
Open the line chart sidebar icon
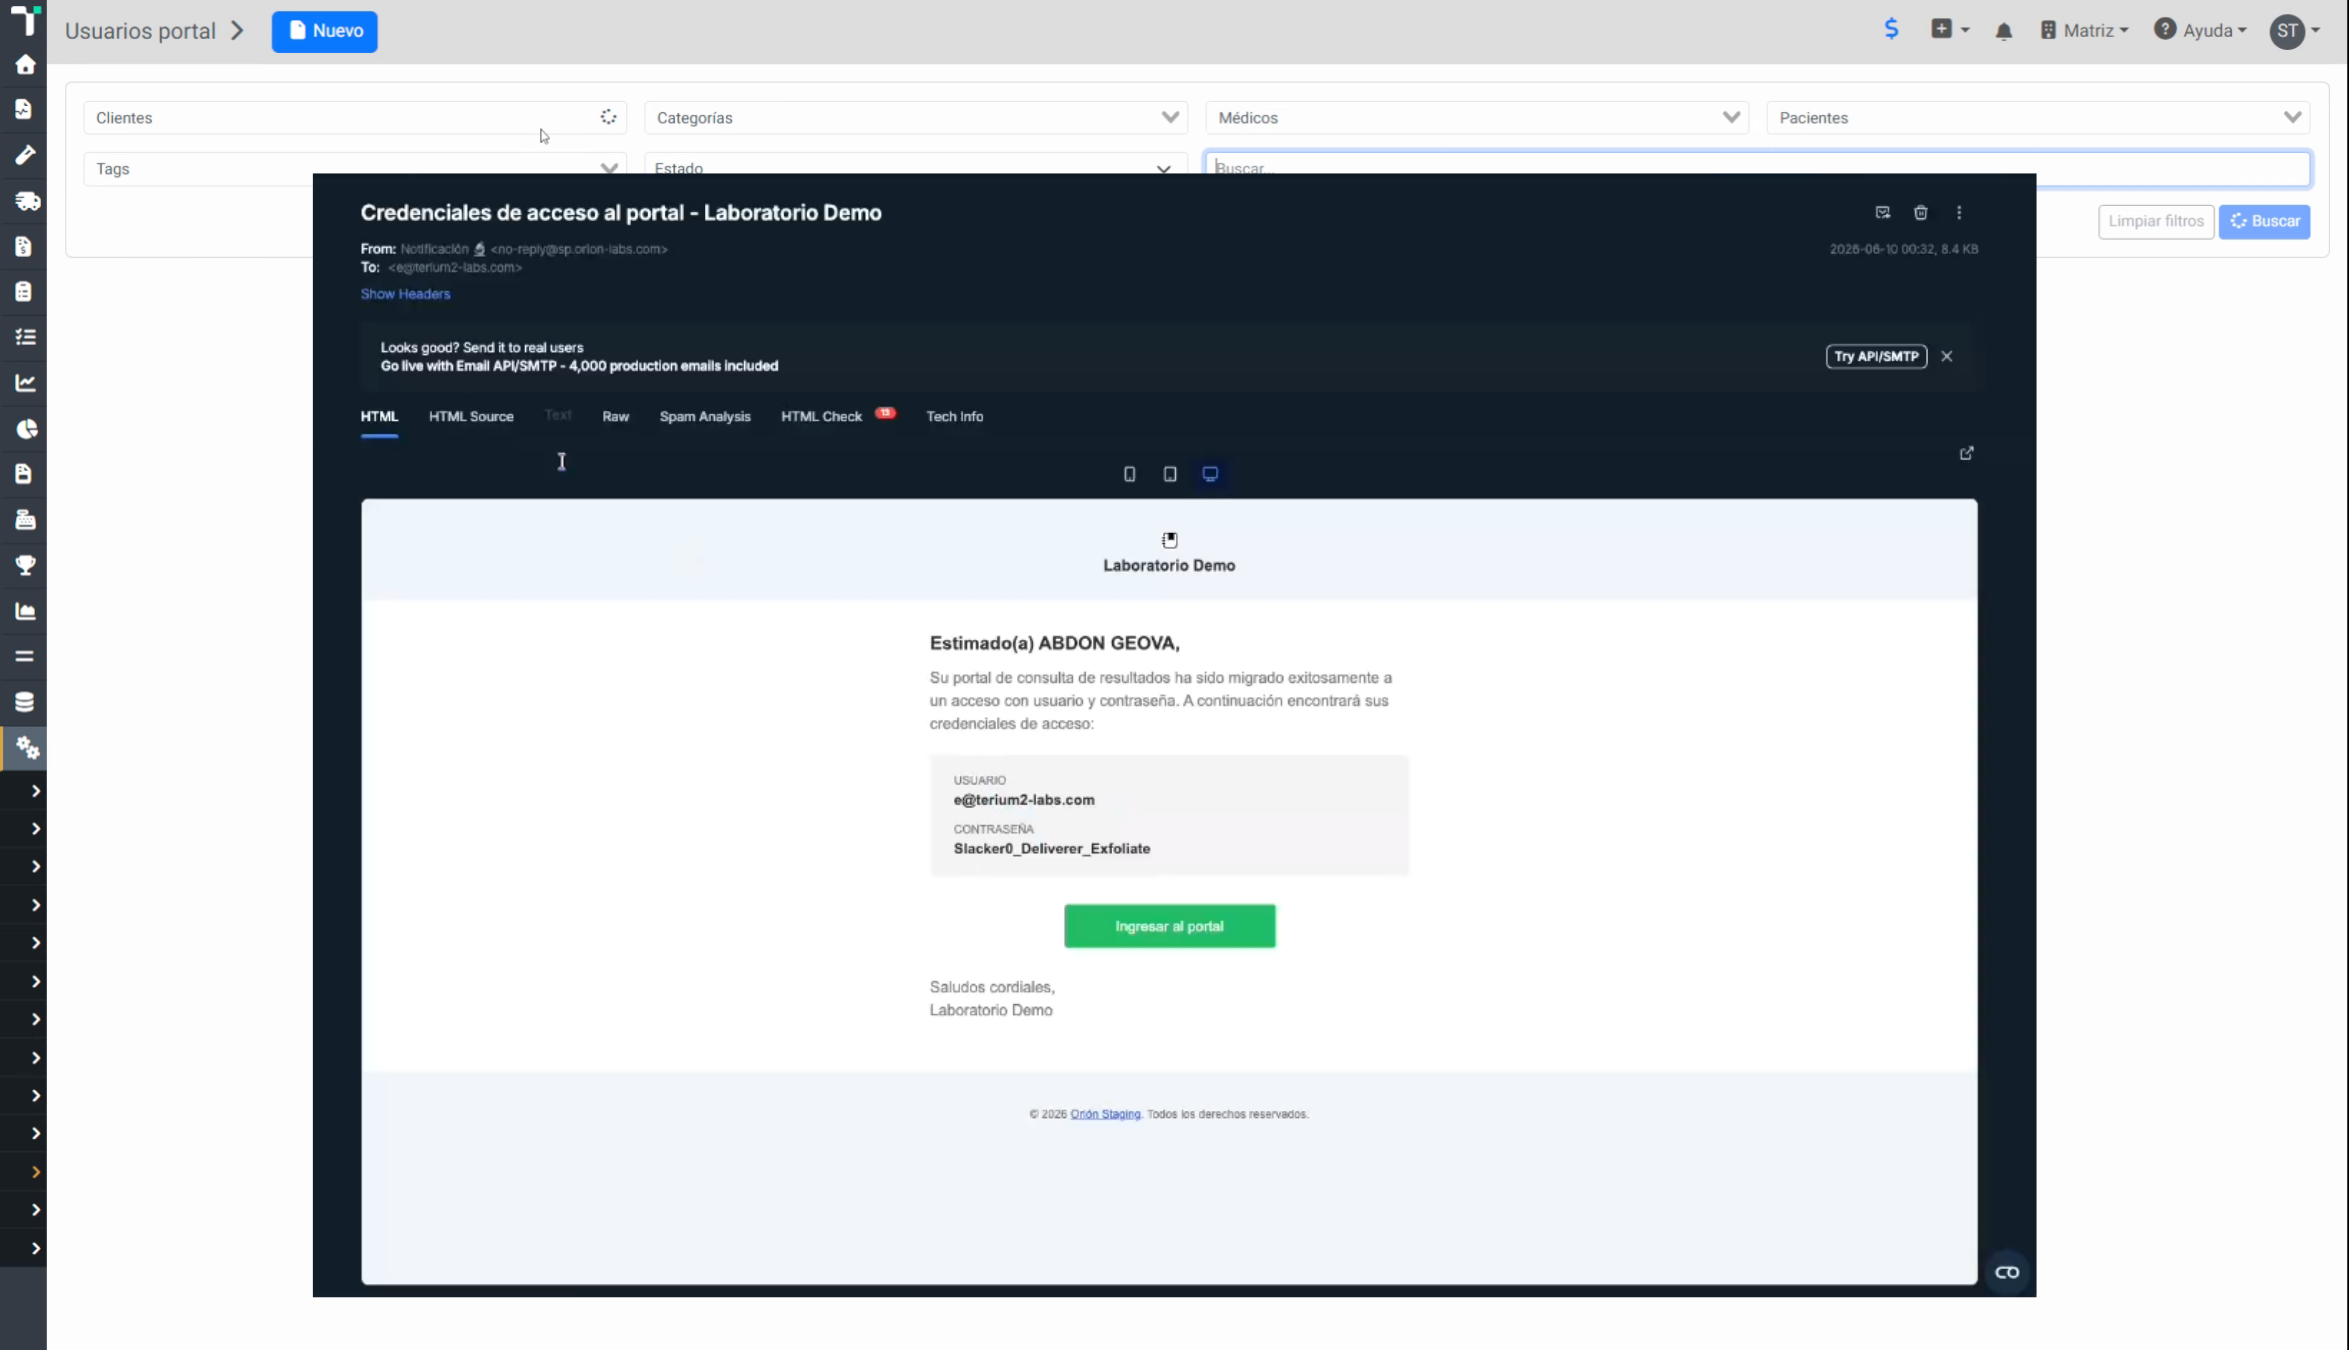(25, 382)
